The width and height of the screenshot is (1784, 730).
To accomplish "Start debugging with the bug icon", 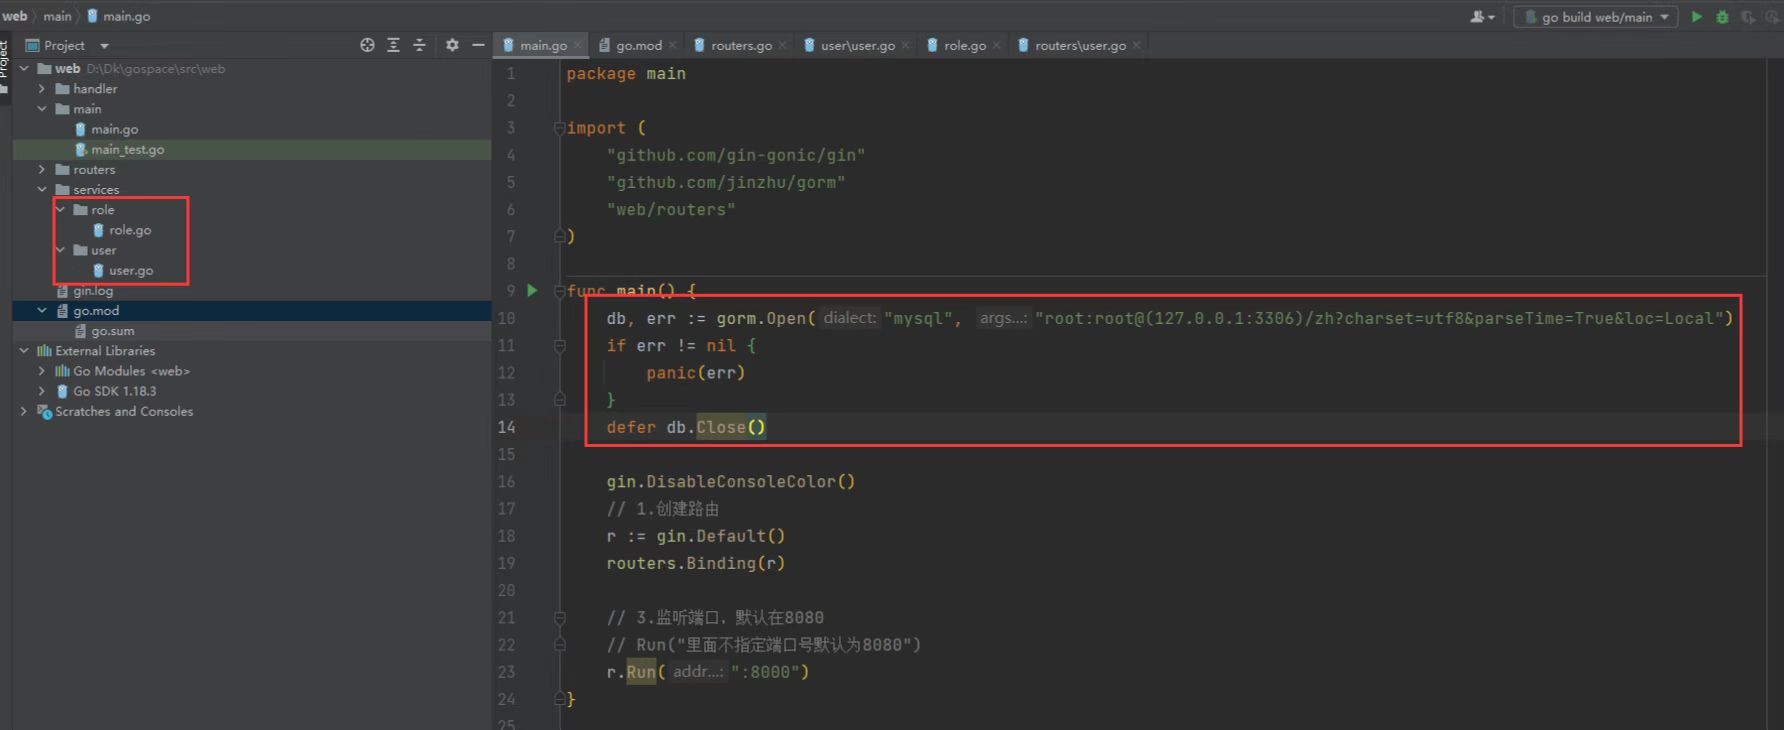I will [x=1722, y=17].
